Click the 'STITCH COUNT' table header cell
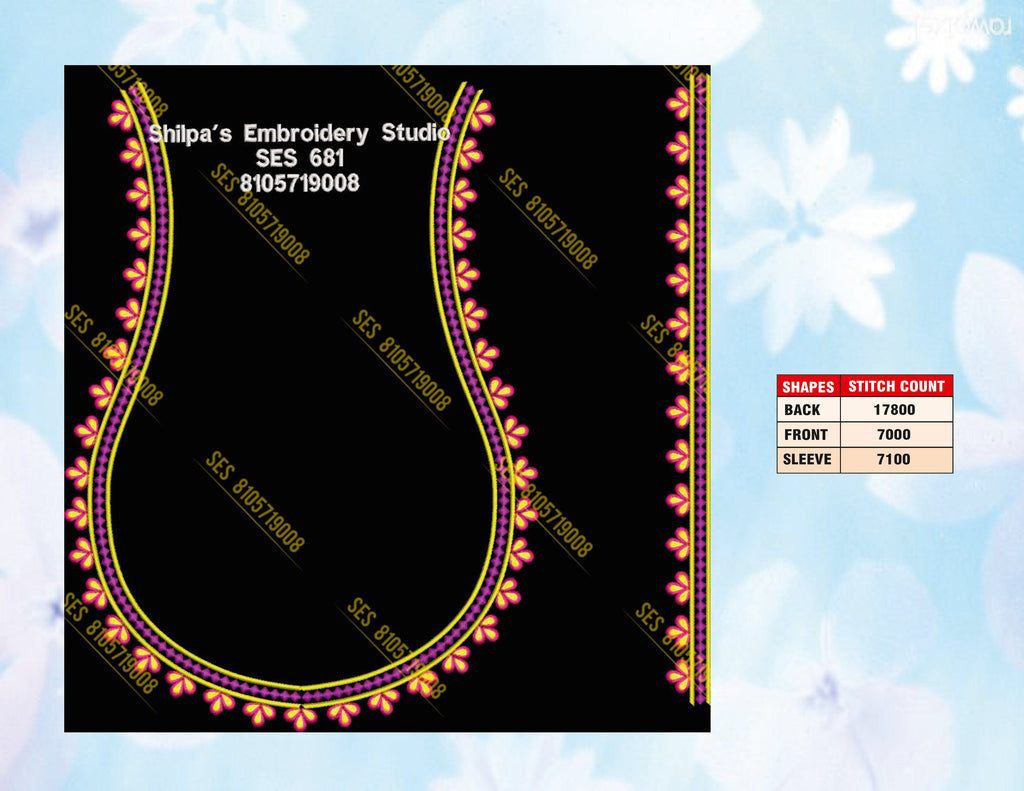 [x=897, y=386]
